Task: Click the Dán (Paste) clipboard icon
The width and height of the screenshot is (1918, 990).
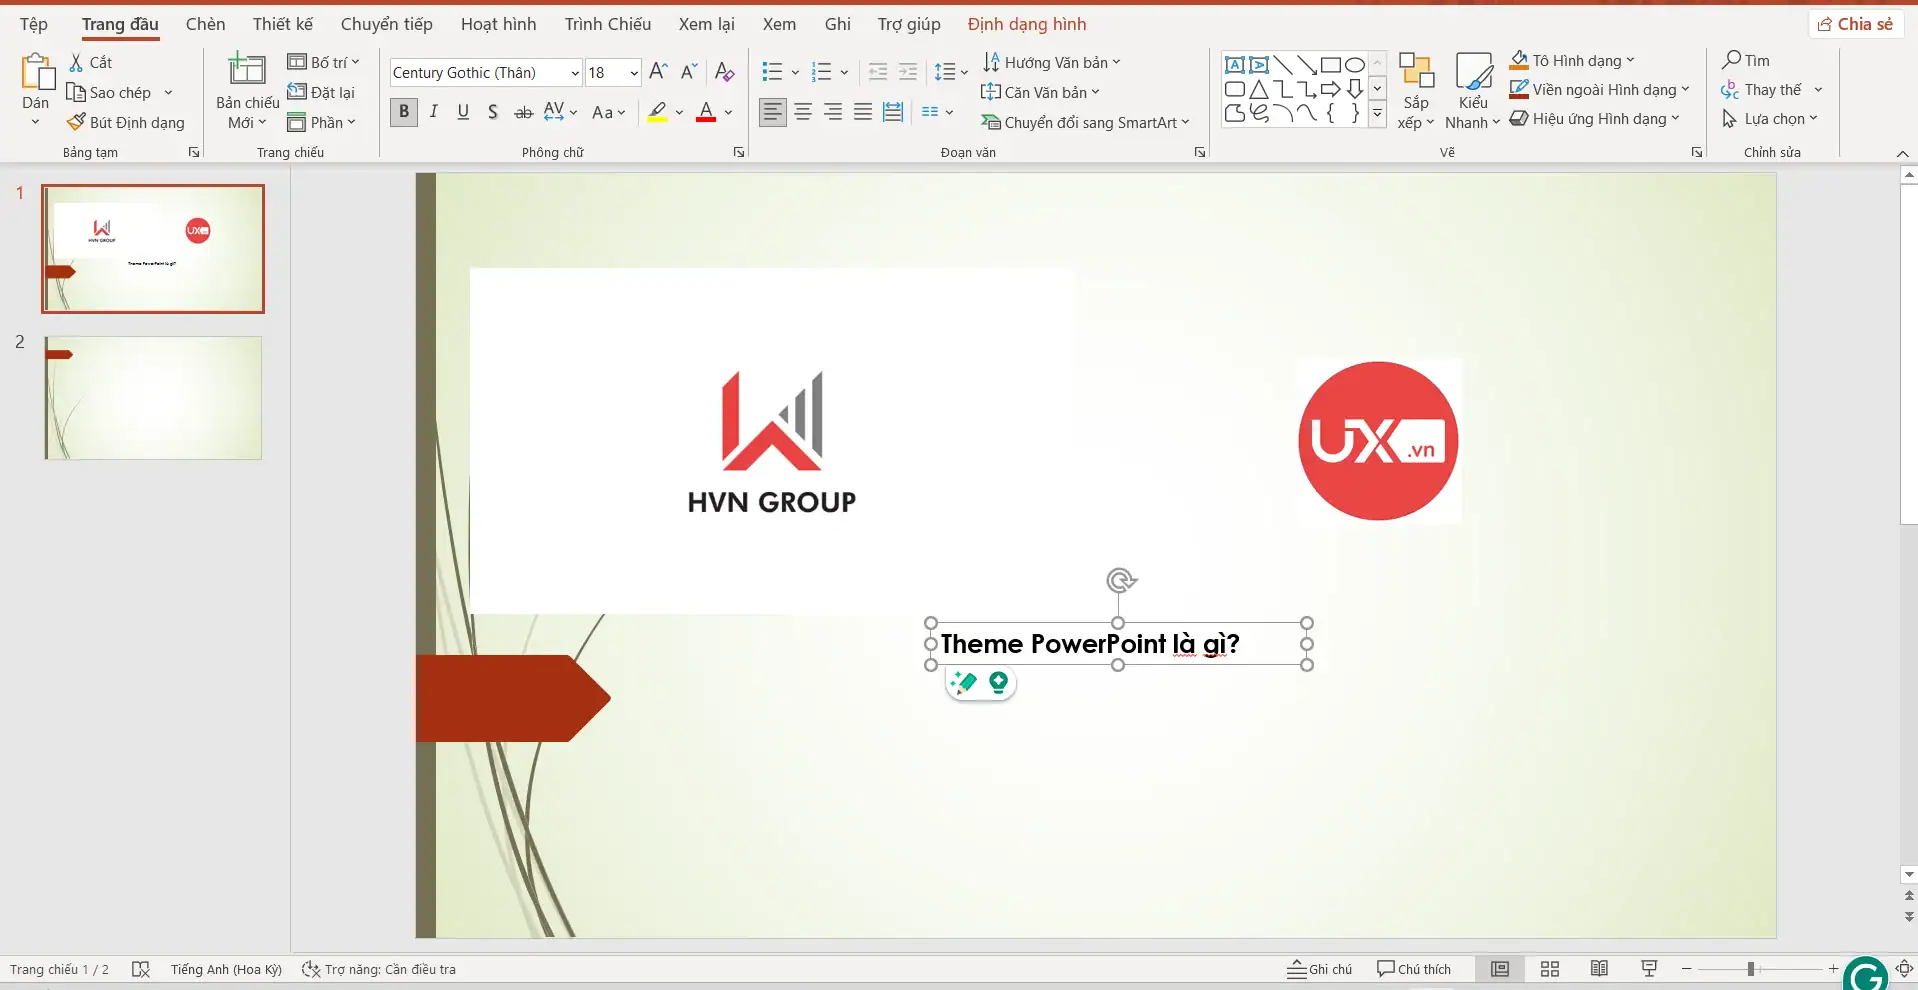Action: click(36, 73)
